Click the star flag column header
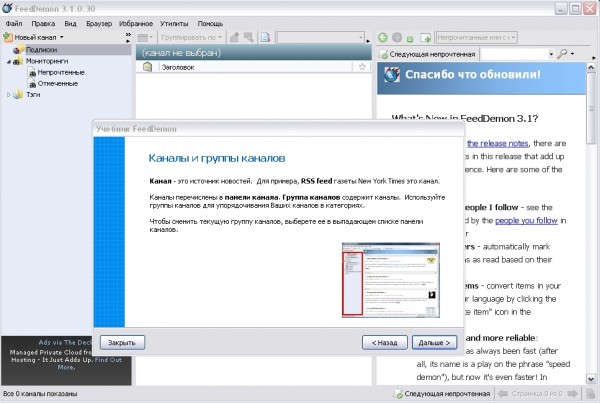 (362, 67)
